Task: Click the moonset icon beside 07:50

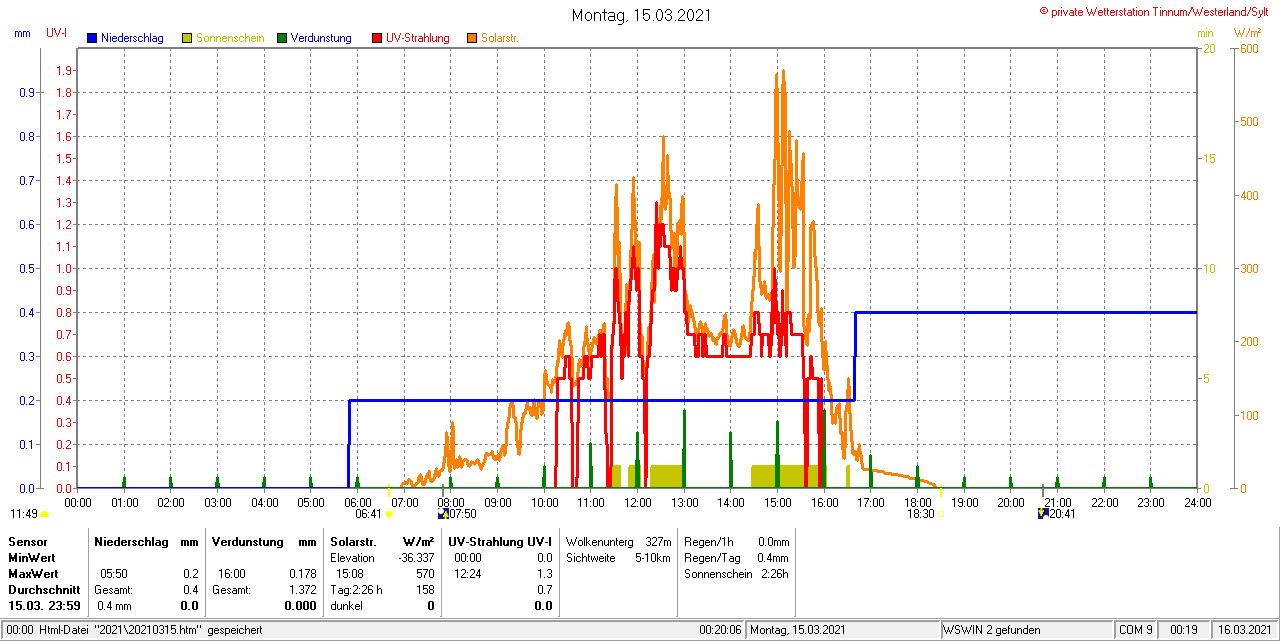Action: click(443, 513)
